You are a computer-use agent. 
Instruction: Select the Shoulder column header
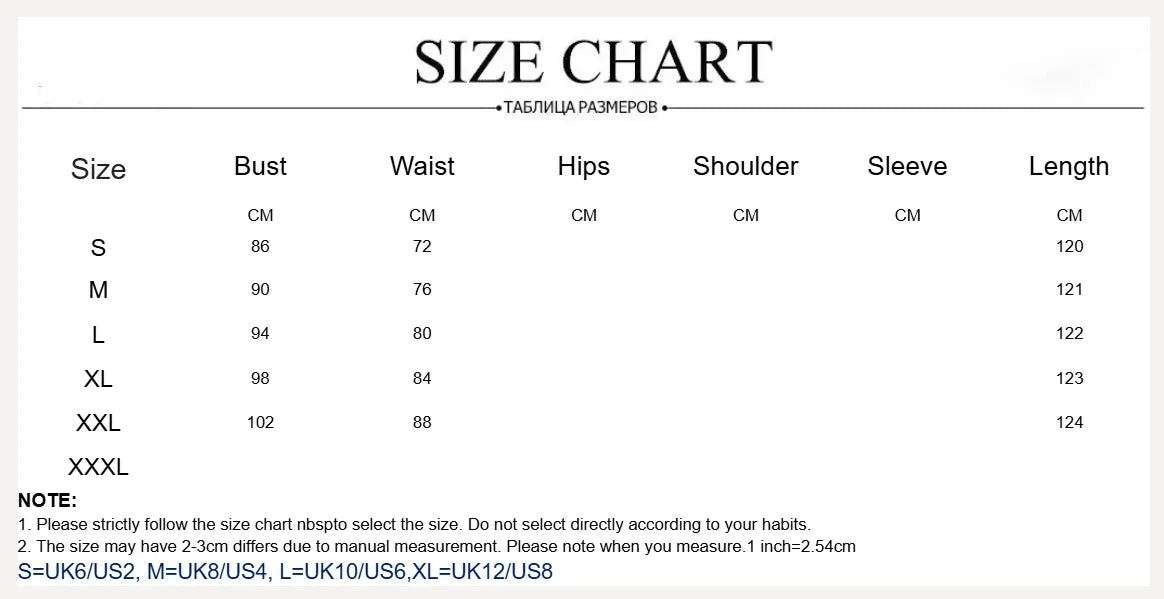click(746, 166)
